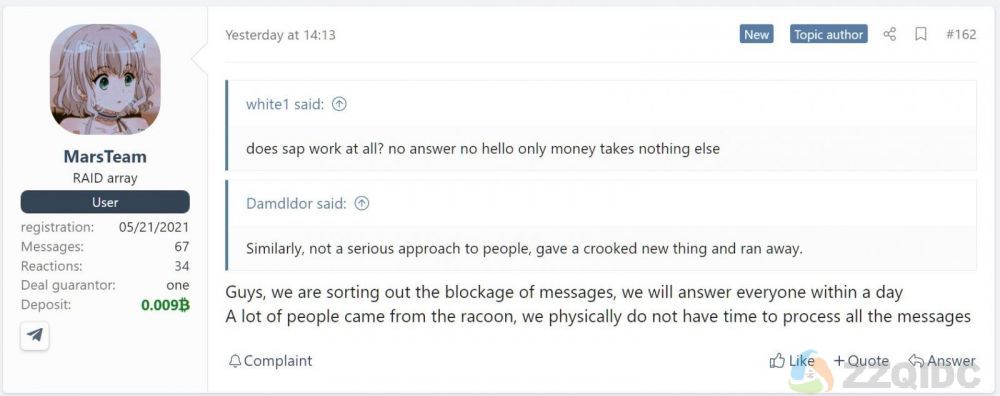
Task: Jump to white1's original post arrow
Action: pyautogui.click(x=339, y=104)
